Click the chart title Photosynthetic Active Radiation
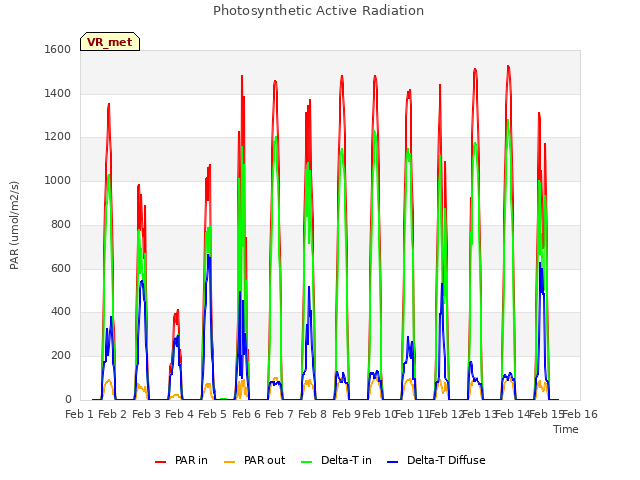This screenshot has width=640, height=480. pyautogui.click(x=318, y=11)
